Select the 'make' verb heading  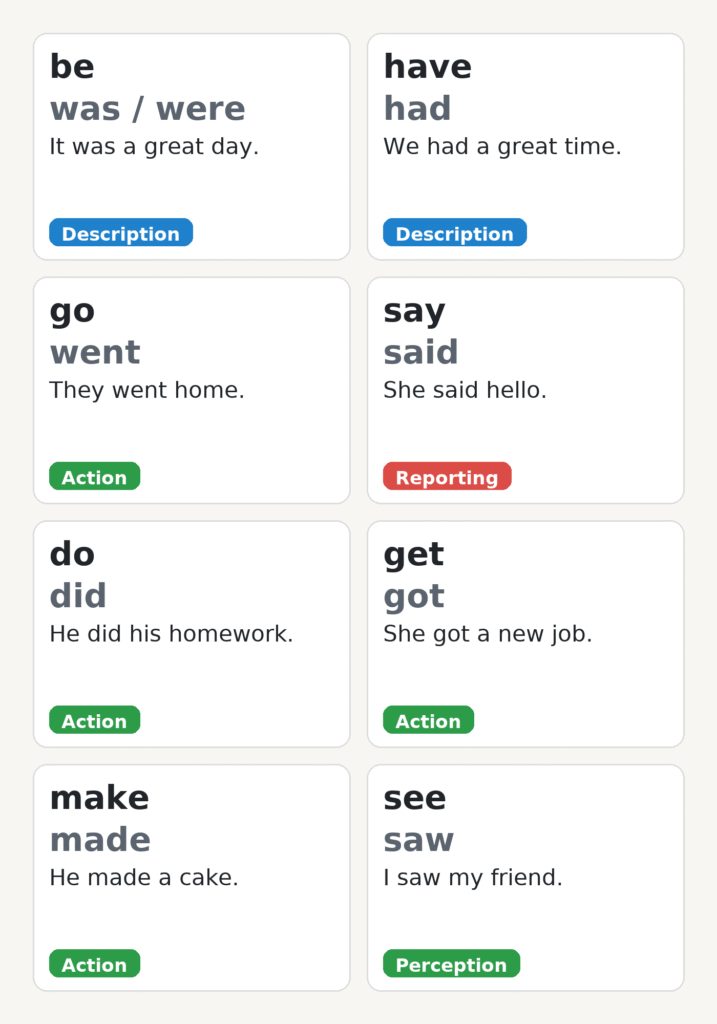coord(99,798)
